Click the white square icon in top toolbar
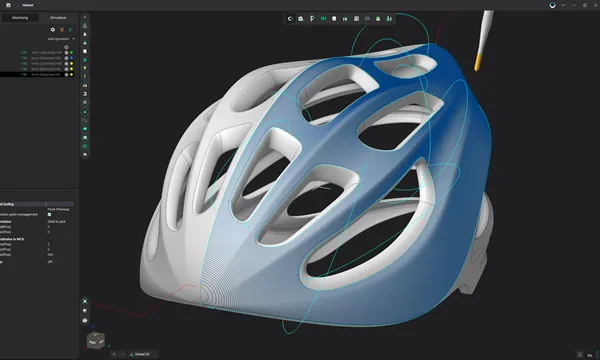 [x=334, y=18]
